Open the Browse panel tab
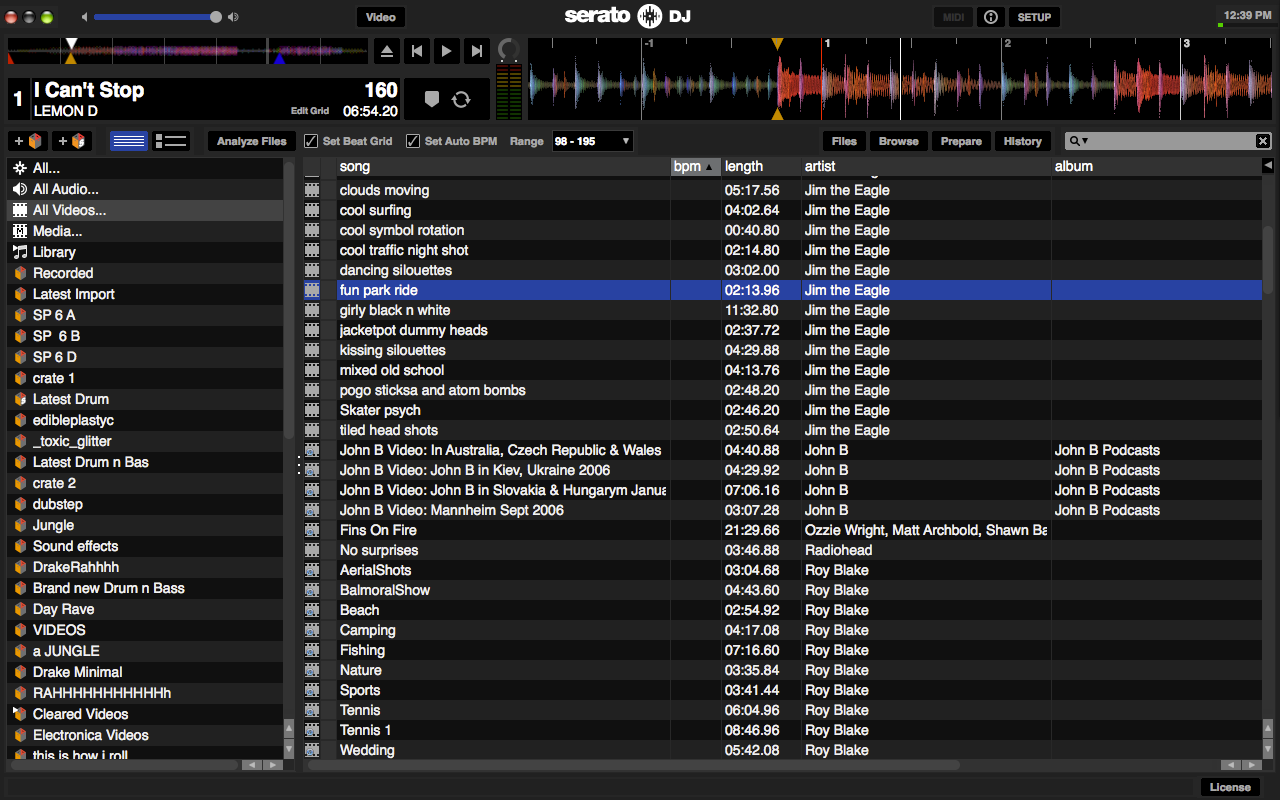 898,141
